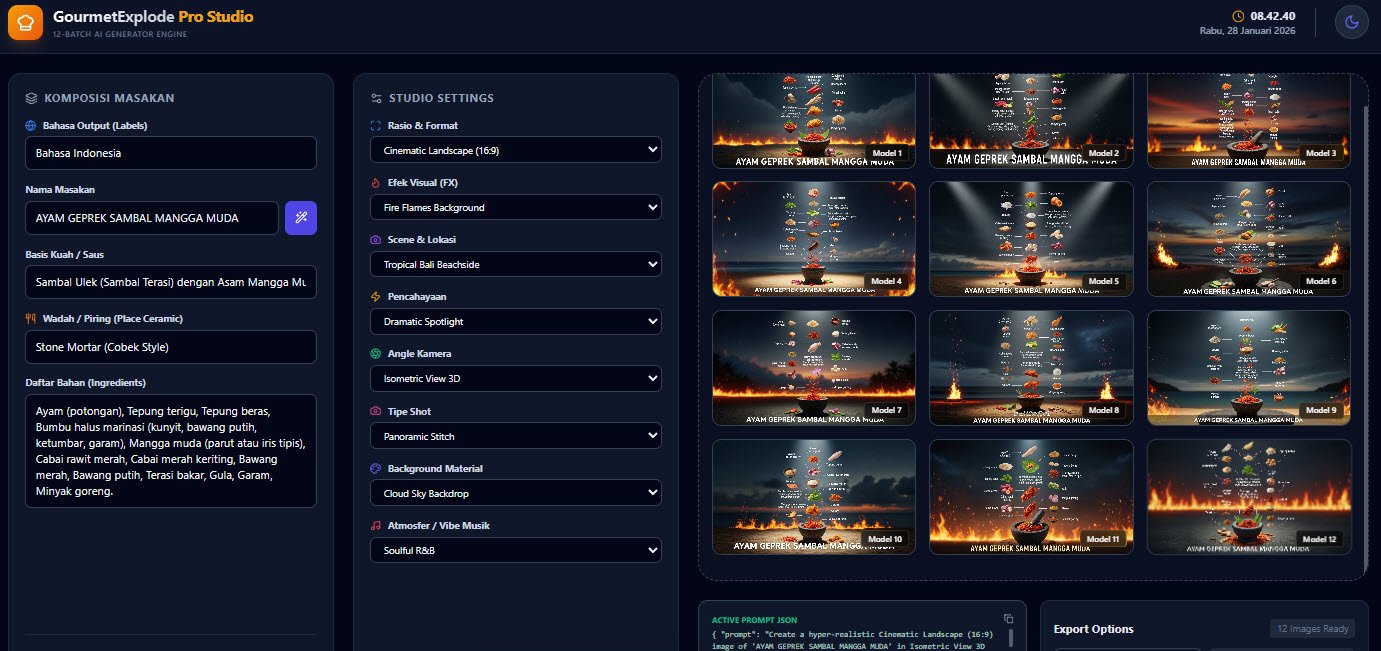Image resolution: width=1381 pixels, height=651 pixels.
Task: Click the Export Options heading
Action: click(1094, 629)
